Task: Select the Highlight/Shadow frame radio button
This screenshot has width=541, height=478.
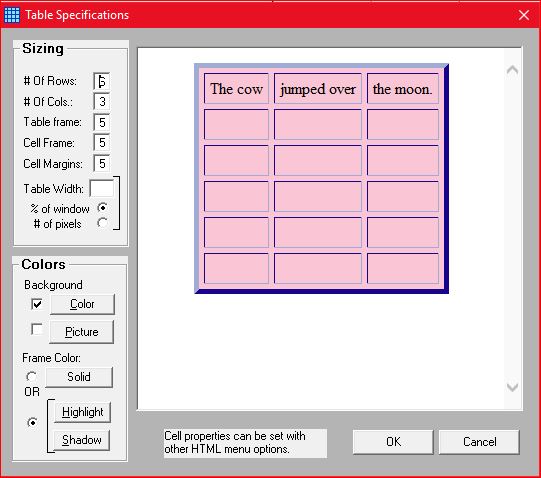Action: tap(32, 422)
